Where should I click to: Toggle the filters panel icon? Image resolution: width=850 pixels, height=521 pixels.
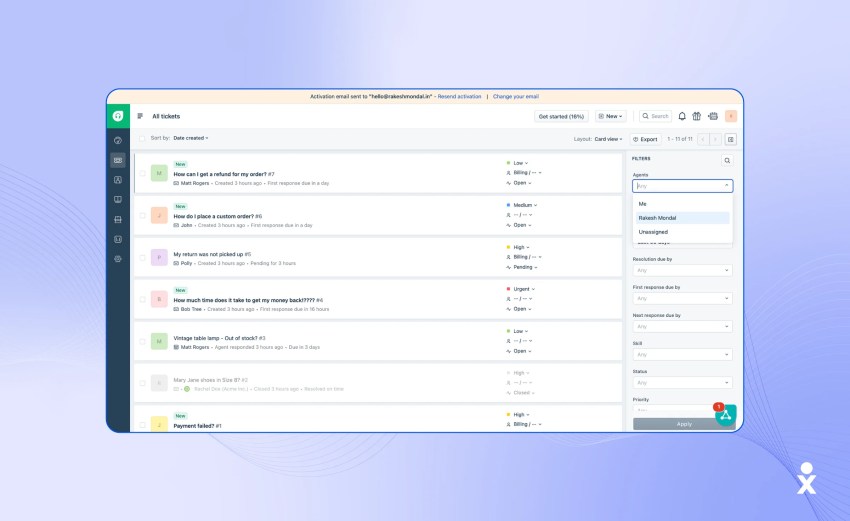click(731, 139)
